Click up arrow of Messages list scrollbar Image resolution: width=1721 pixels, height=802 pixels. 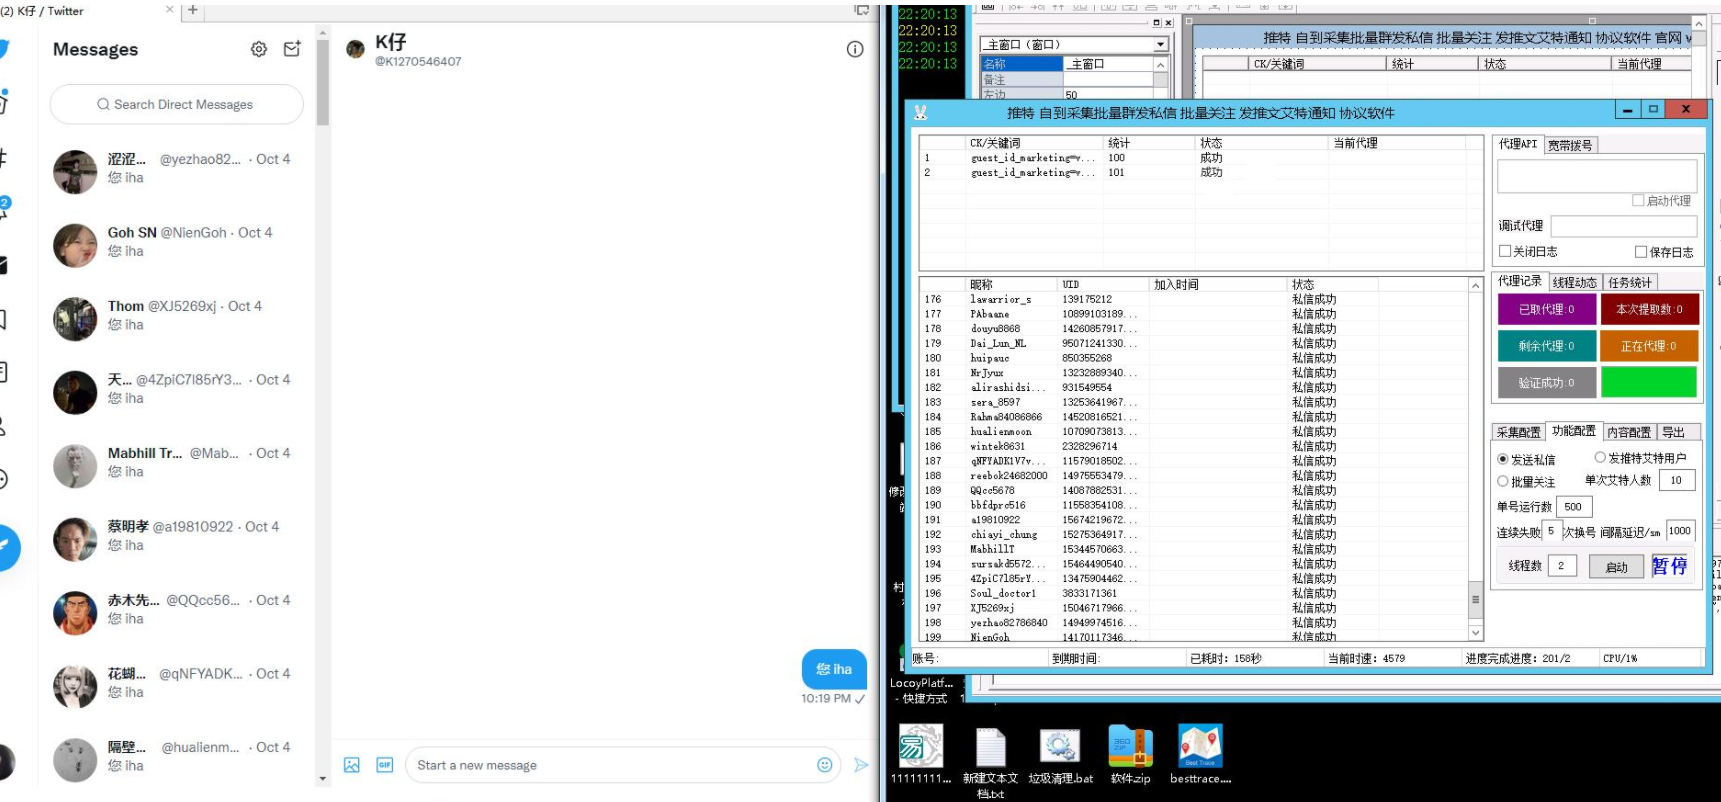pyautogui.click(x=322, y=33)
